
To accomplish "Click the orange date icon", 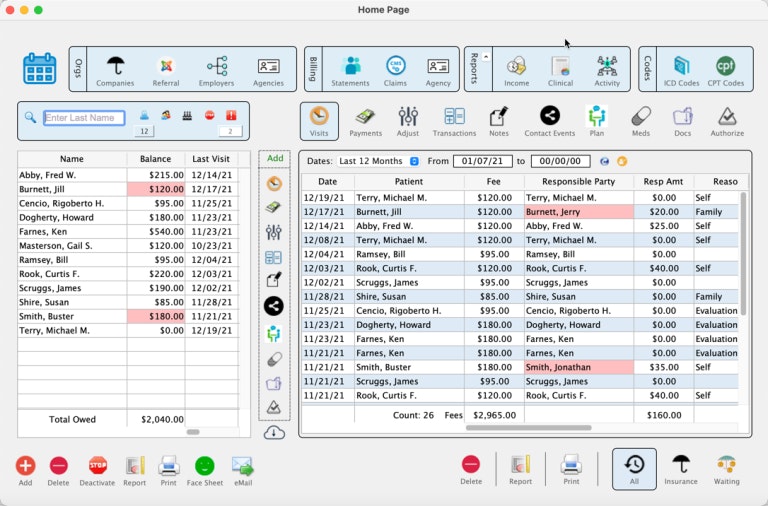I will coord(622,161).
